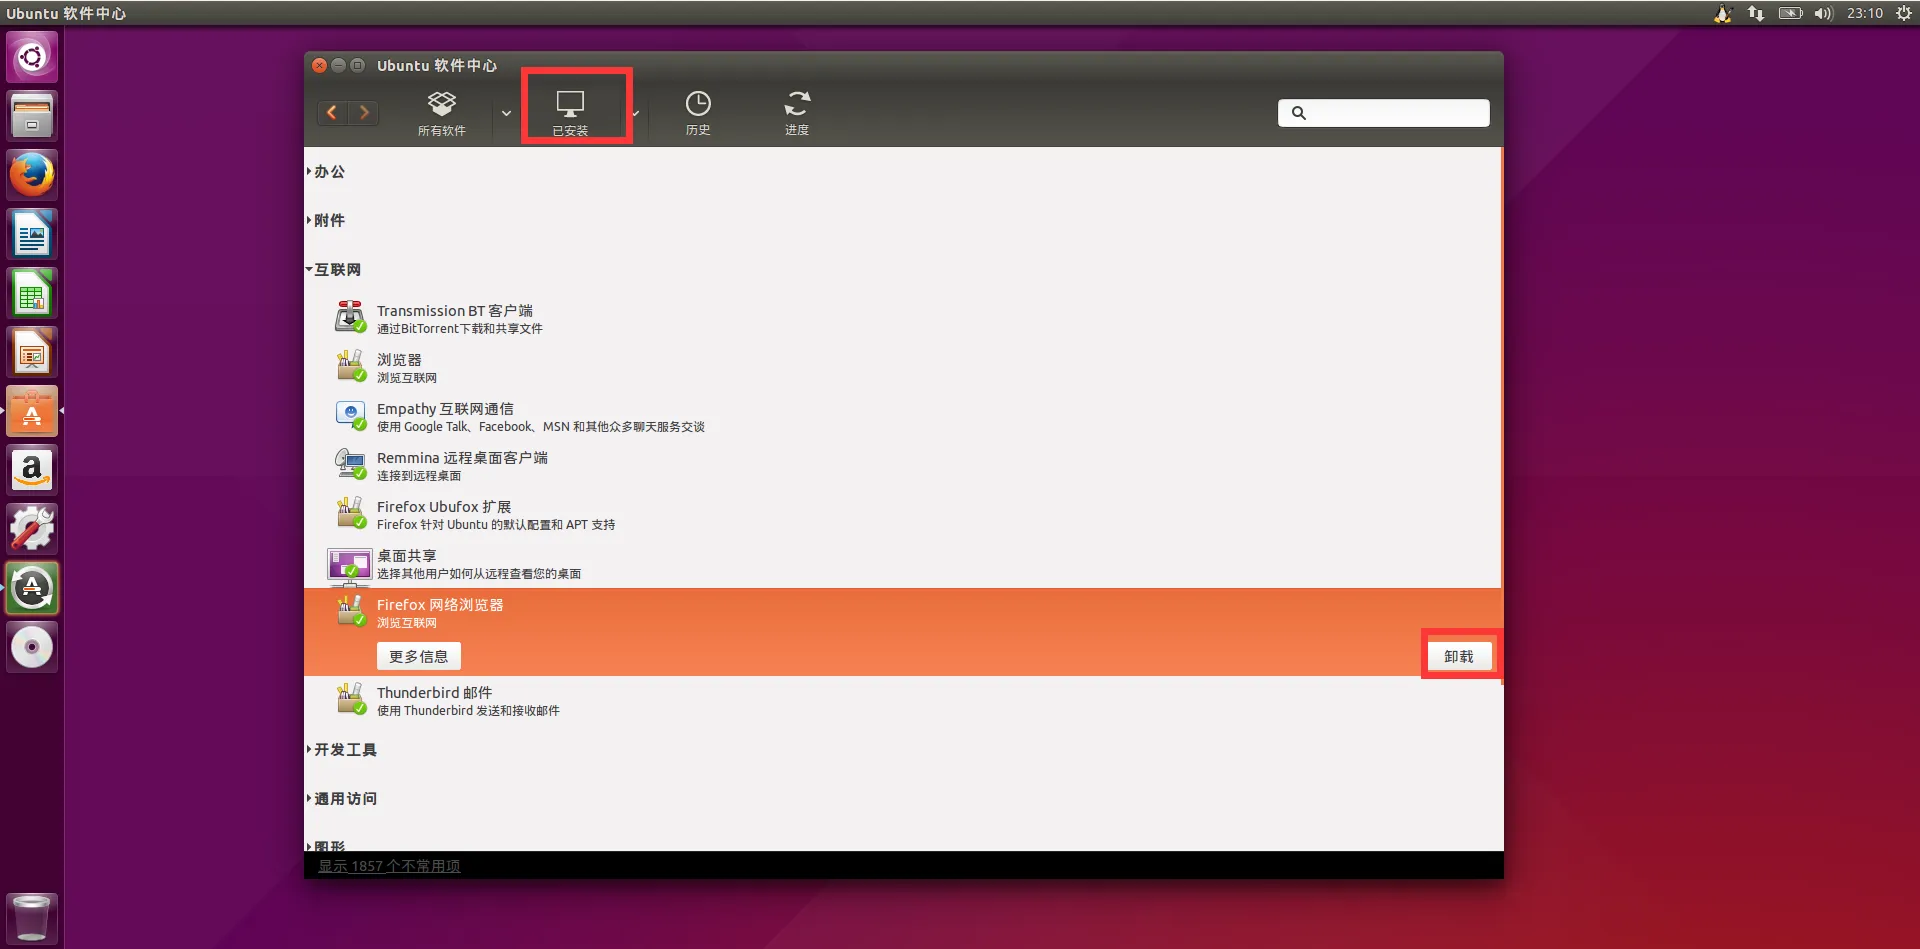1920x949 pixels.
Task: Click the Transmission BT client icon
Action: click(350, 318)
